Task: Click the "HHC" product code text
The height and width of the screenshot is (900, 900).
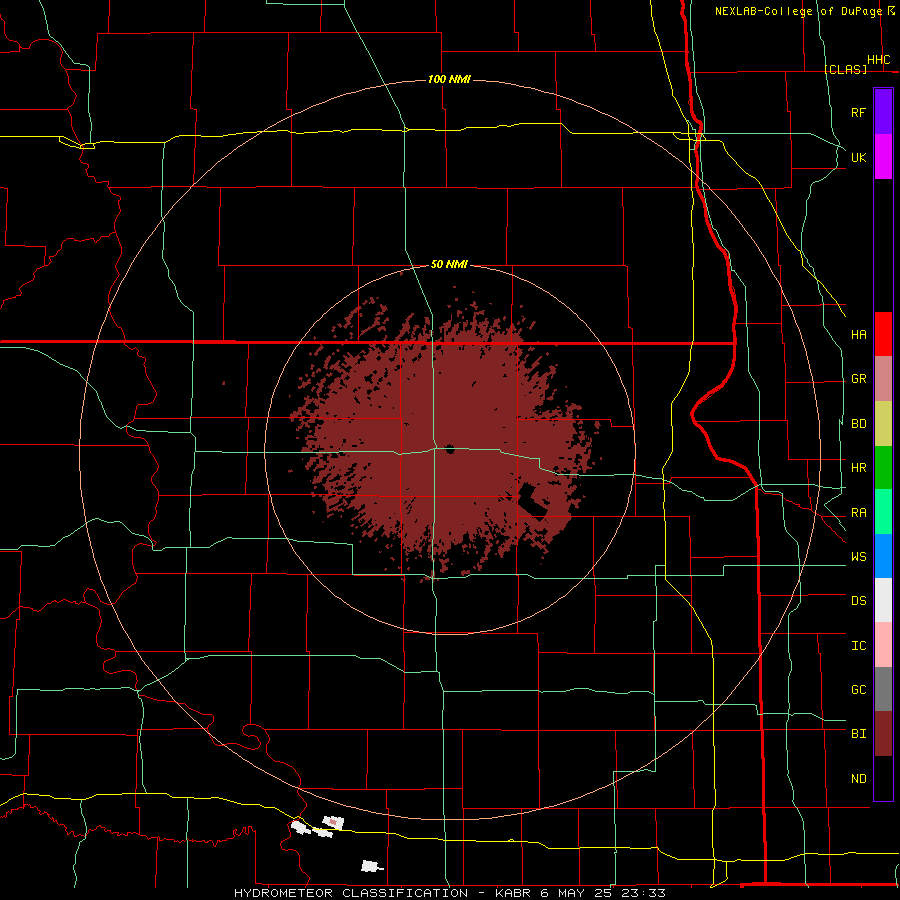Action: pos(879,60)
